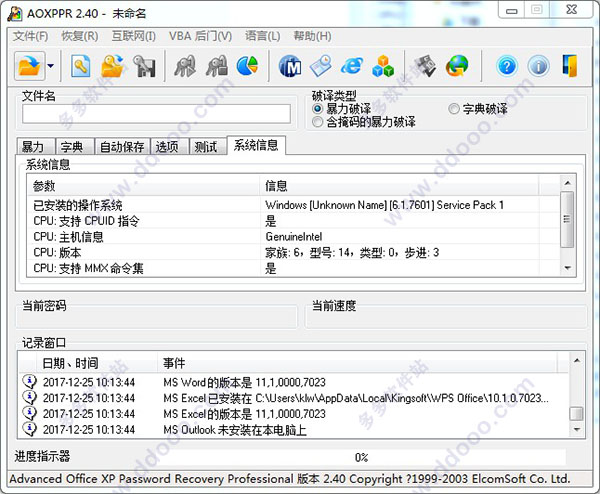
Task: Click the checkmark sheet toolbar icon
Action: click(425, 66)
